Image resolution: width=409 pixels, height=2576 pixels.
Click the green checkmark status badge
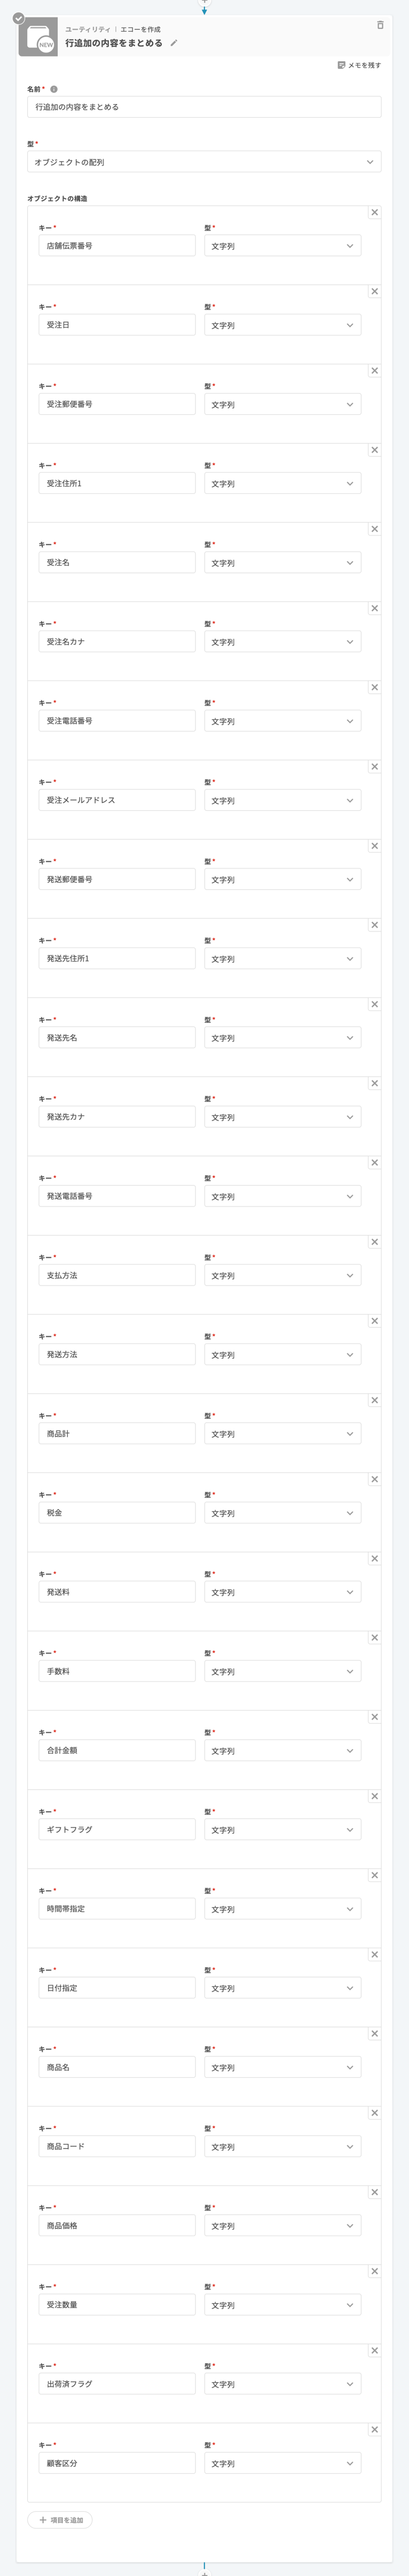pyautogui.click(x=18, y=18)
